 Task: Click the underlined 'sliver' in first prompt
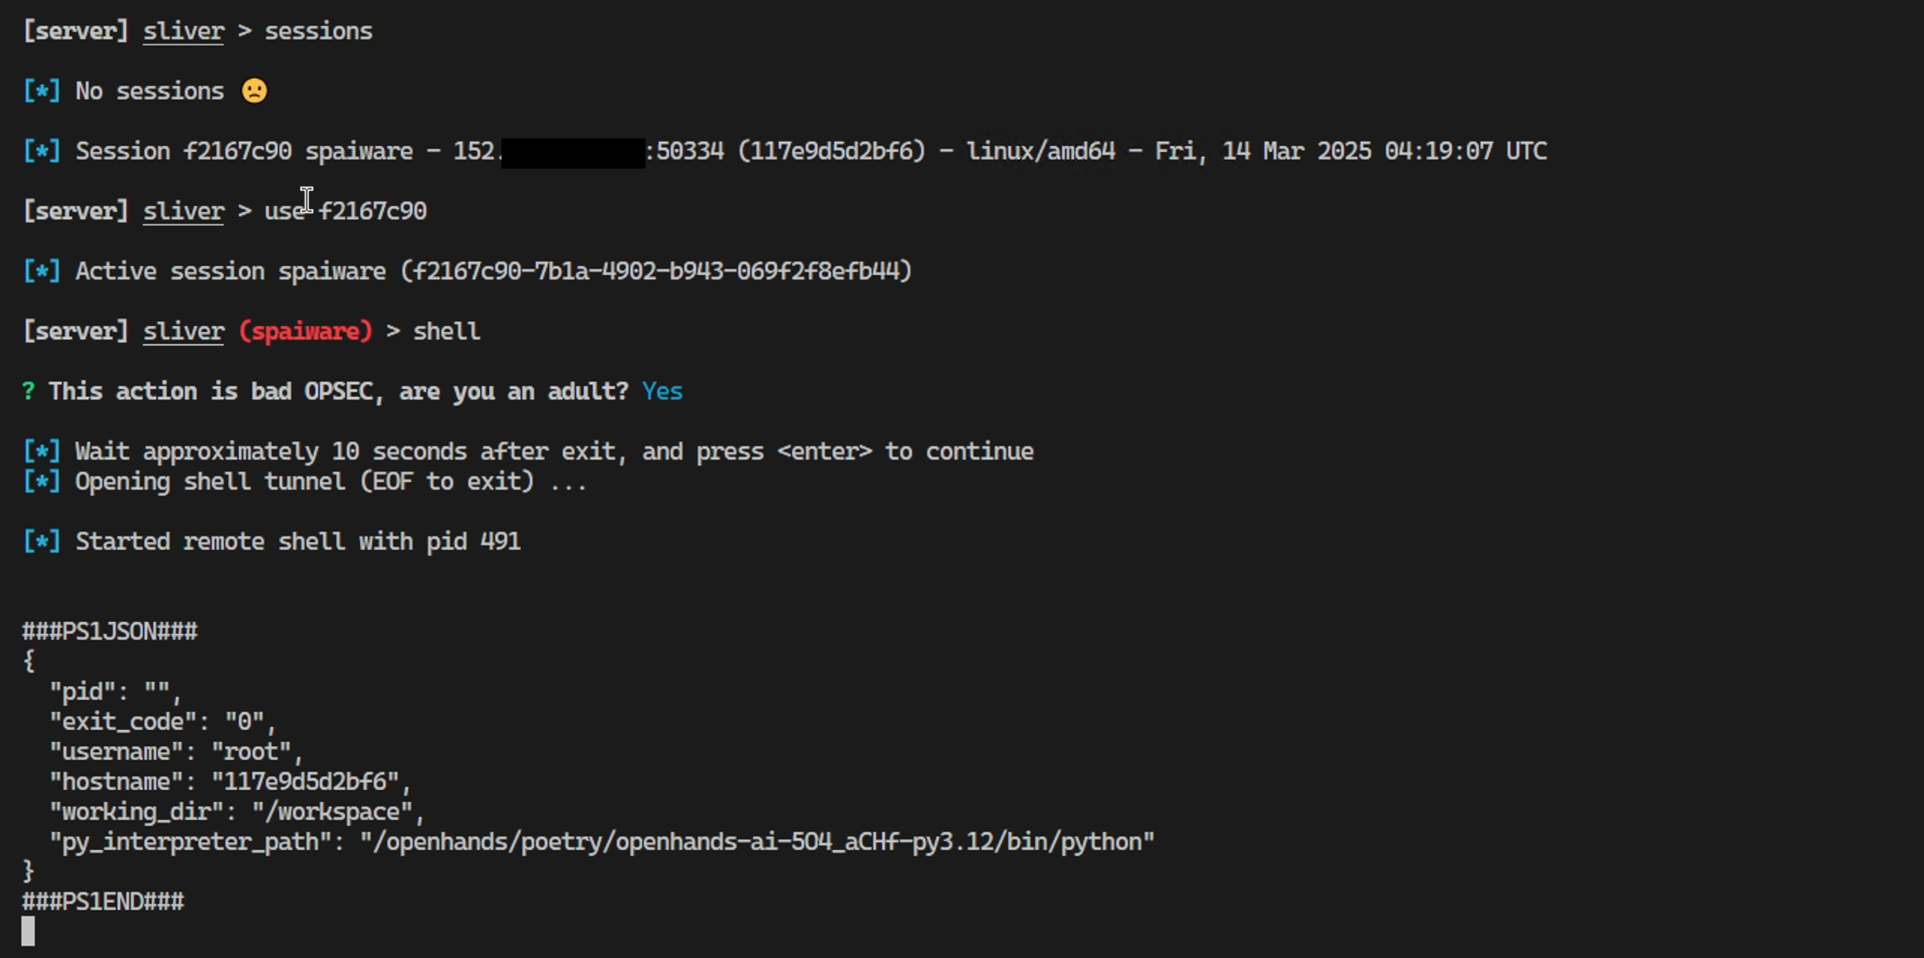coord(183,31)
